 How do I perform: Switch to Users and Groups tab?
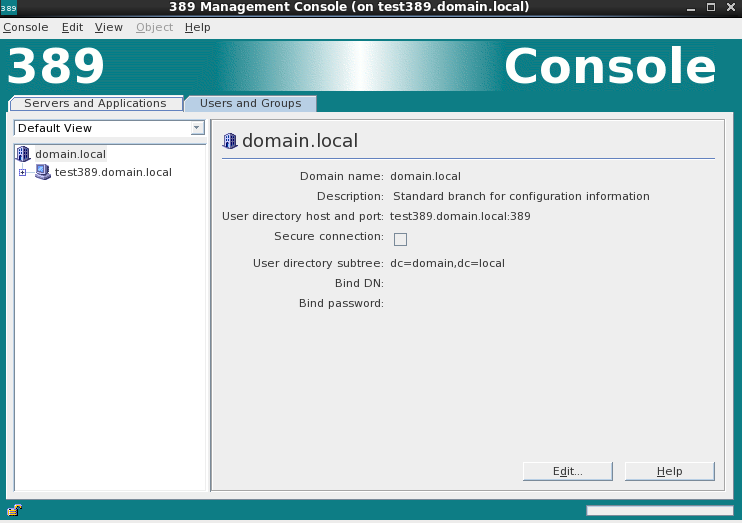coord(250,103)
